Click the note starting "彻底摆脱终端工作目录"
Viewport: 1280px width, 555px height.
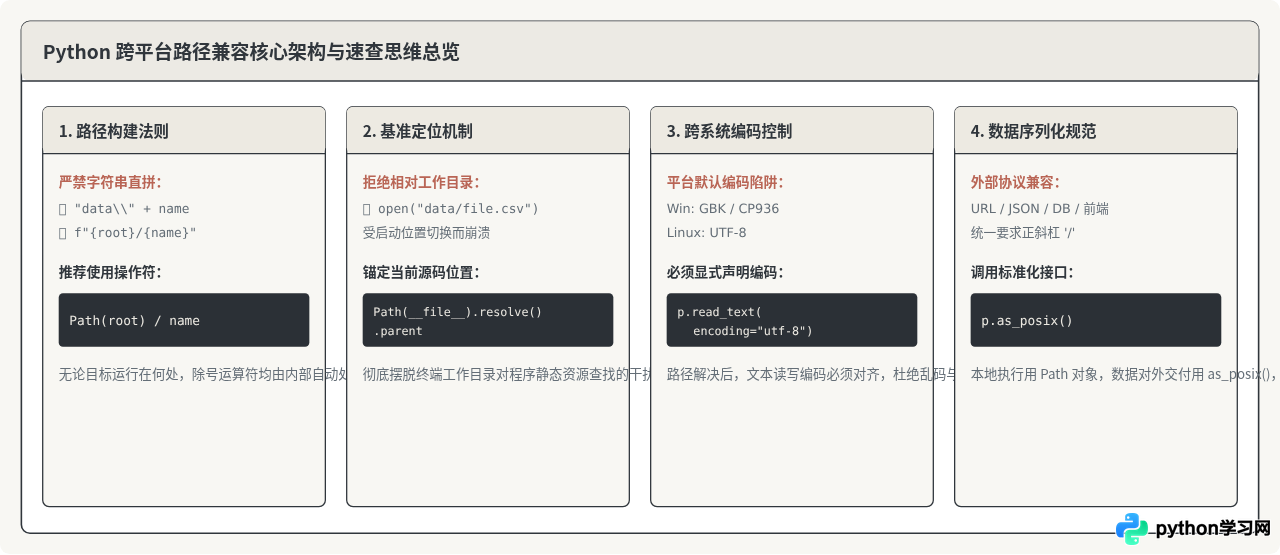(507, 375)
